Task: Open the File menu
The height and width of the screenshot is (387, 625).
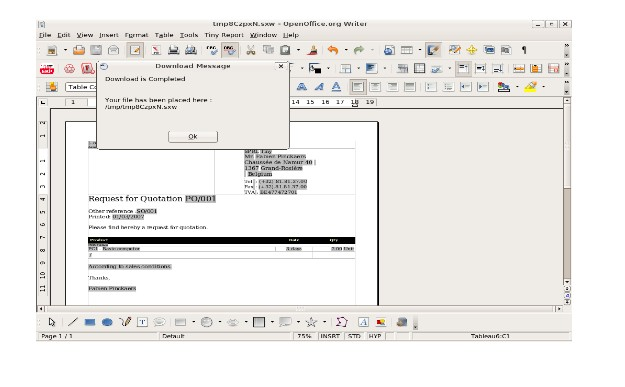Action: pos(45,35)
